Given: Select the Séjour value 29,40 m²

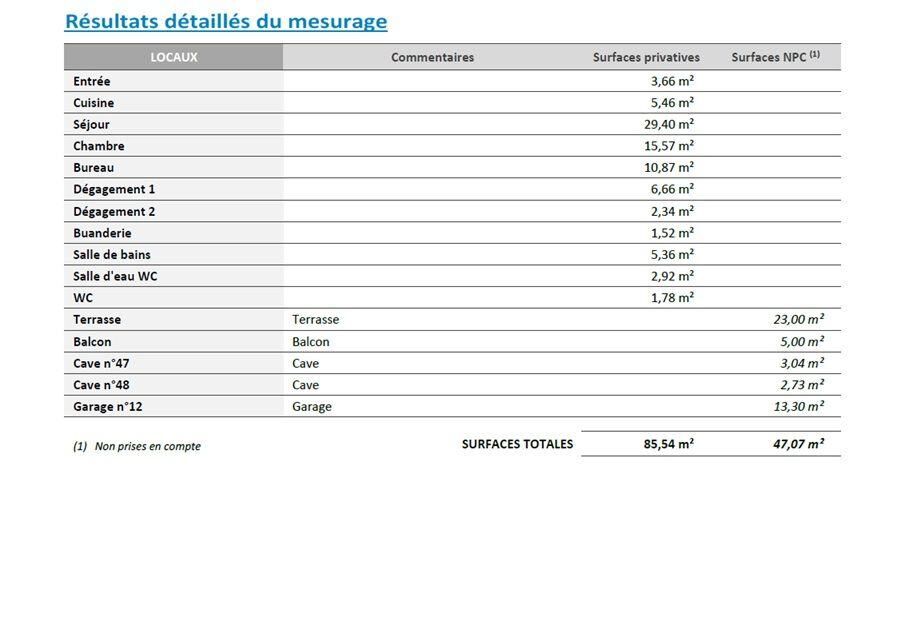Looking at the screenshot, I should [x=669, y=124].
